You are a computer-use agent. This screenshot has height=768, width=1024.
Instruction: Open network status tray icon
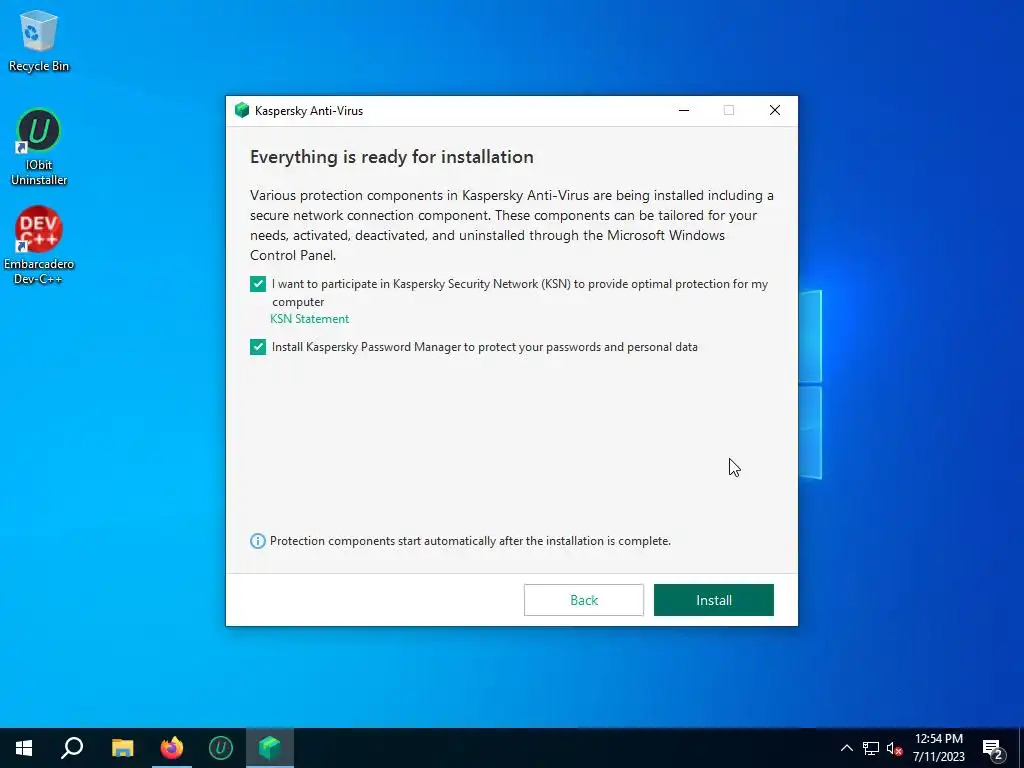click(871, 748)
